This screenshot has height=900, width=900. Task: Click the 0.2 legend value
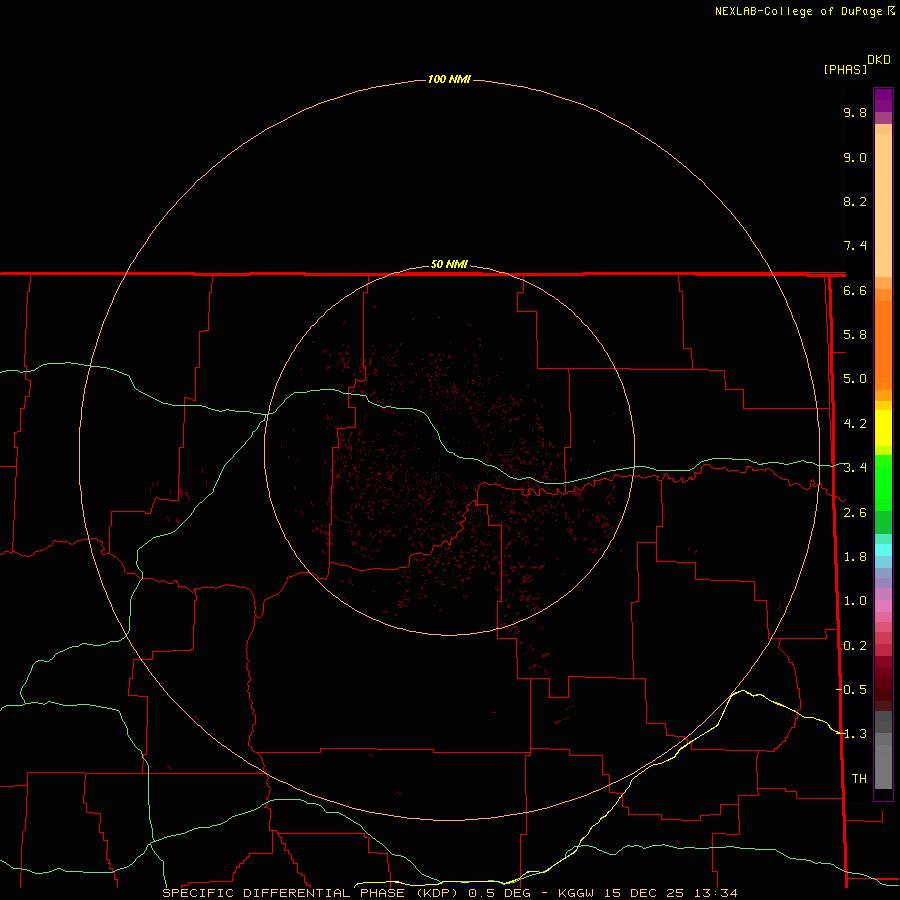pyautogui.click(x=855, y=646)
